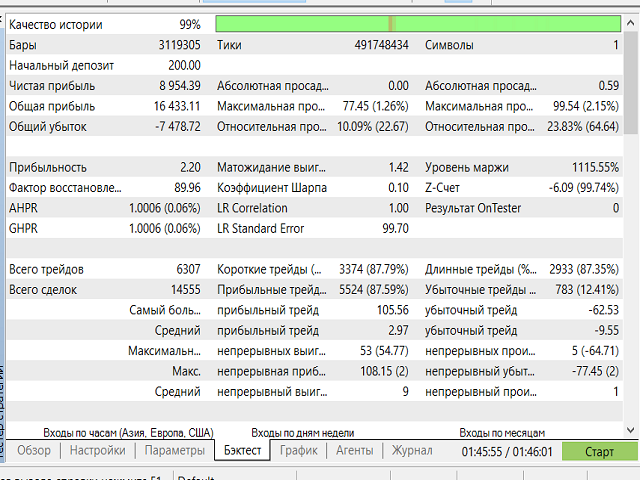
Task: Switch to the Настройки tab
Action: 98,450
